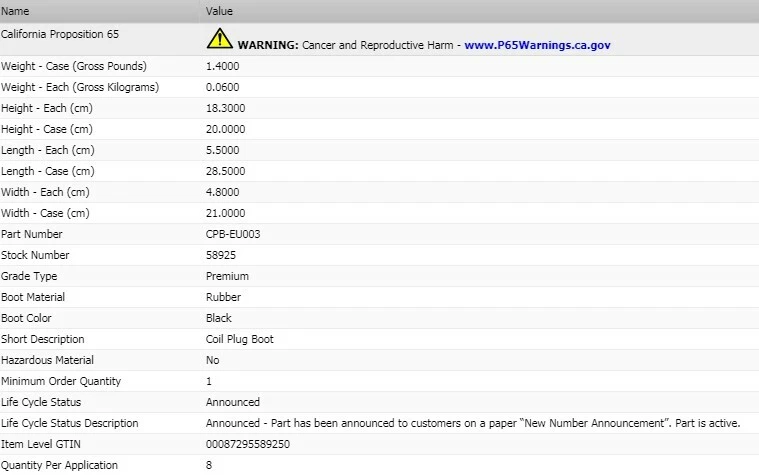Click the yellow warning triangle icon

click(x=219, y=39)
